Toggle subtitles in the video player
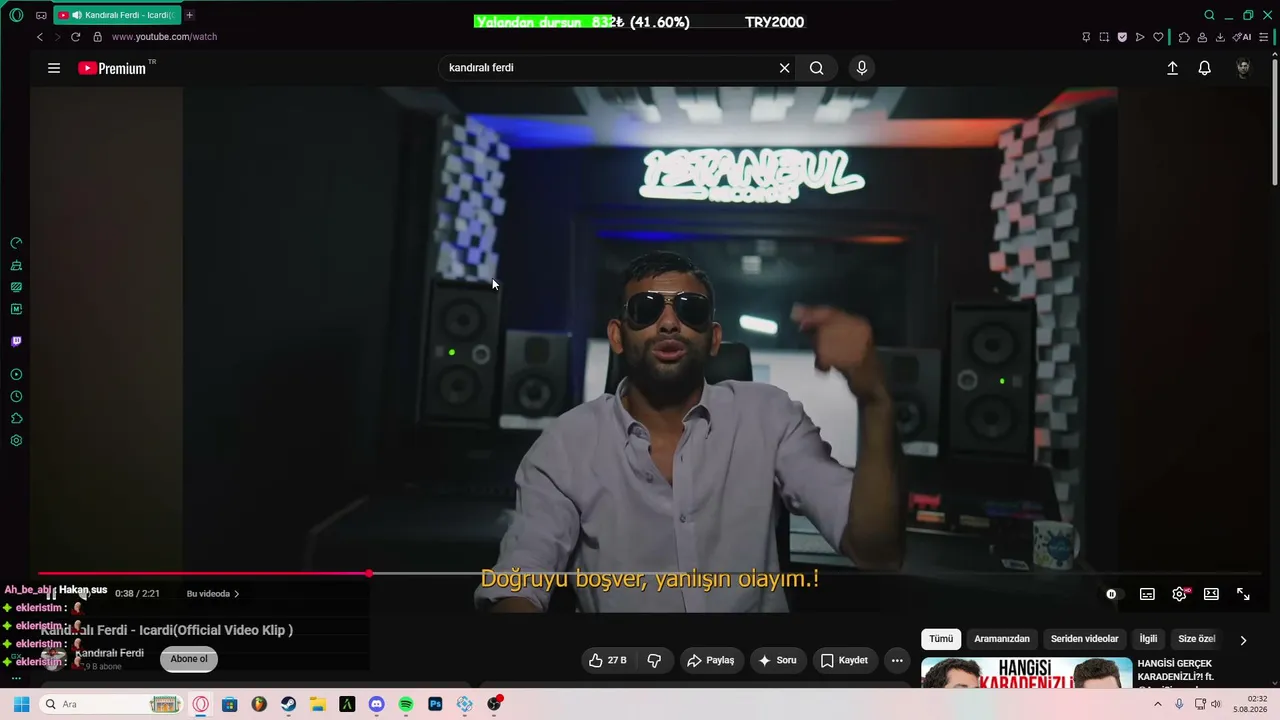 click(x=1147, y=594)
